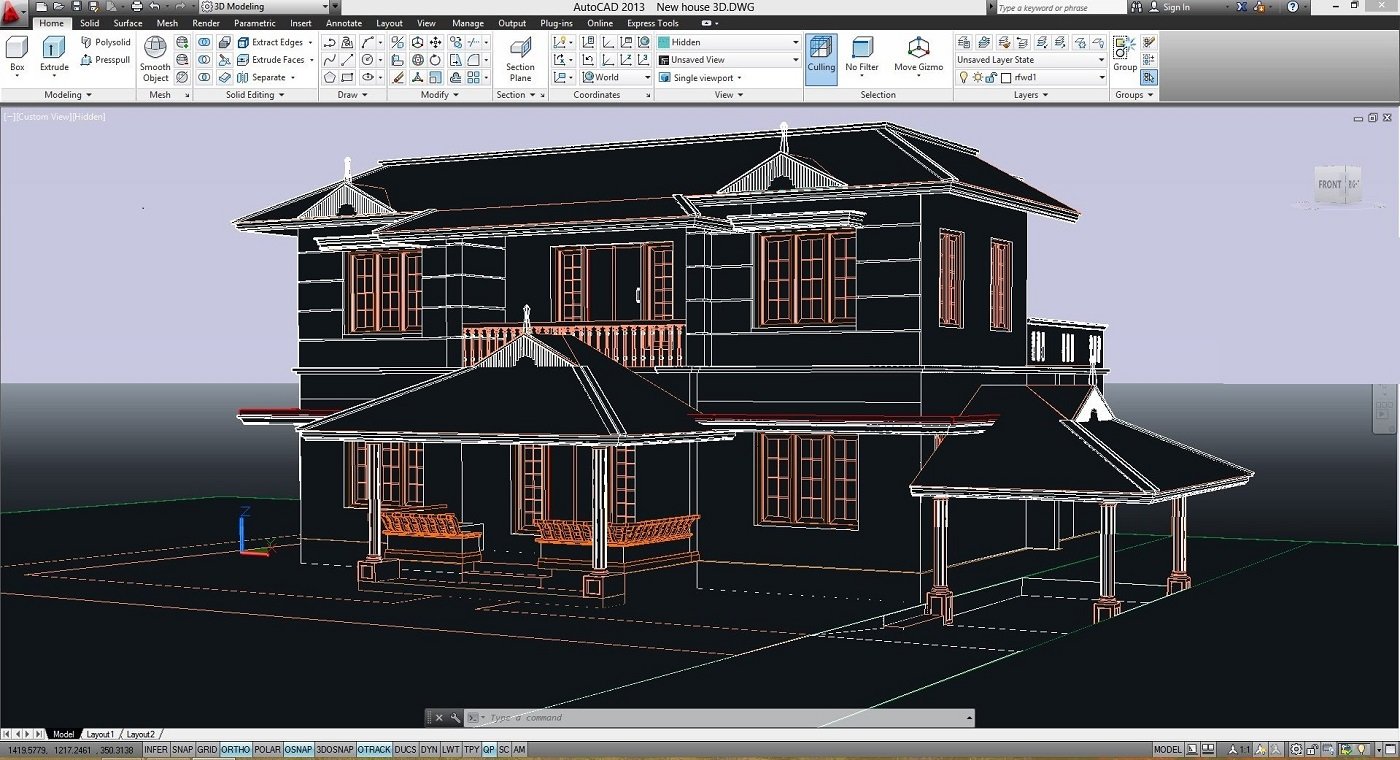Toggle Culling selection mode
Viewport: 1400px width, 760px height.
pos(821,59)
